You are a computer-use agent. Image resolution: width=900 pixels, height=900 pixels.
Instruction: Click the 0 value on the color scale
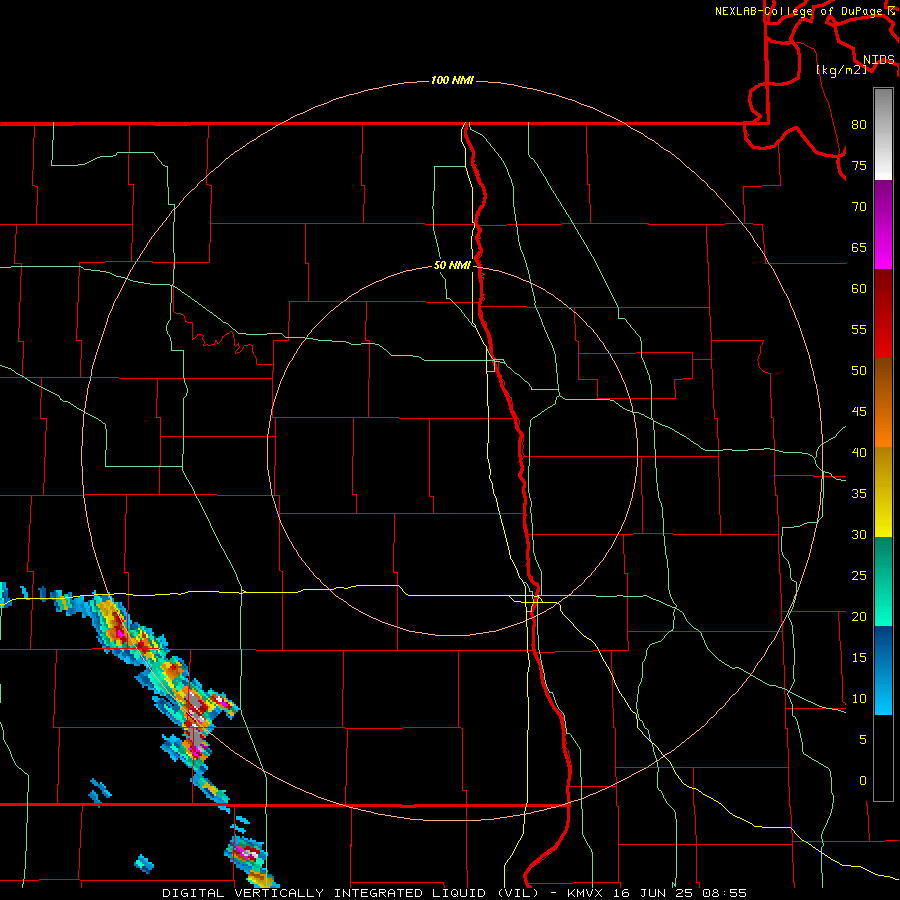point(863,781)
